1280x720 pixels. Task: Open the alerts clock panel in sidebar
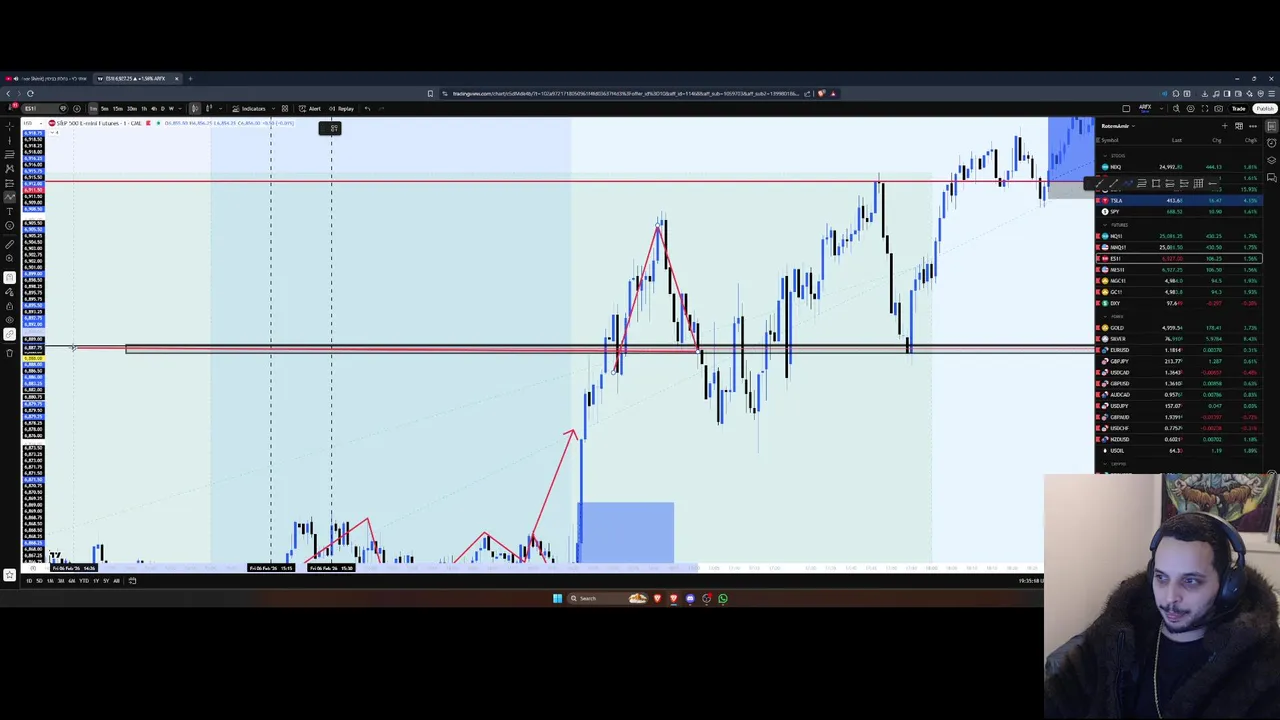coord(1272,143)
